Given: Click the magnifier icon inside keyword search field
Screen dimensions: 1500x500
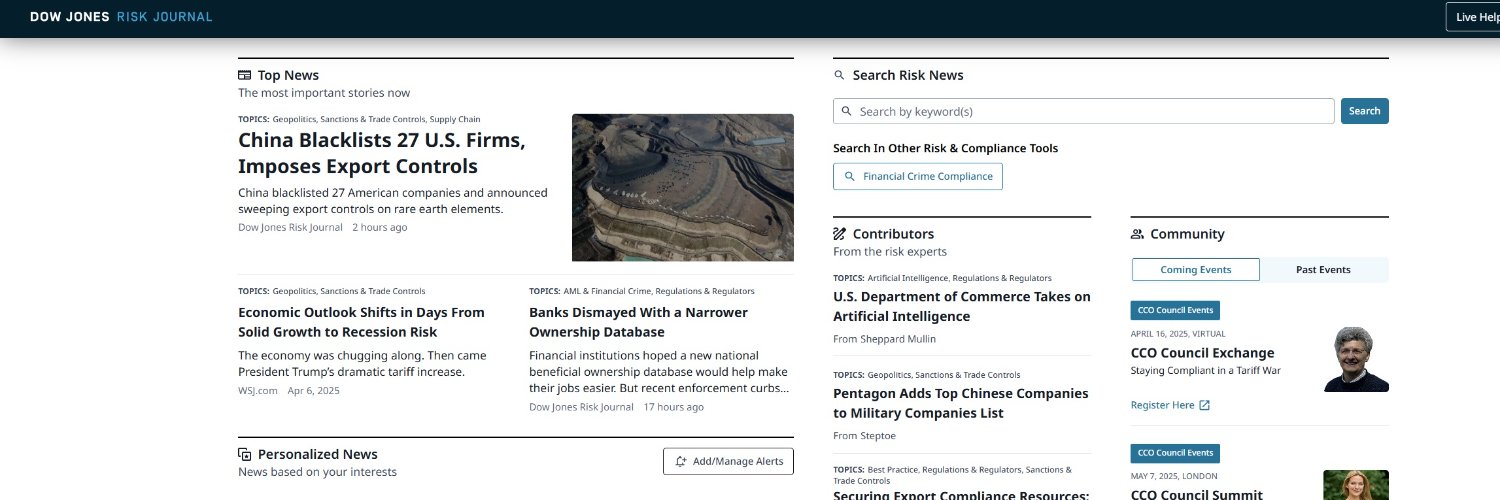Looking at the screenshot, I should click(x=847, y=111).
